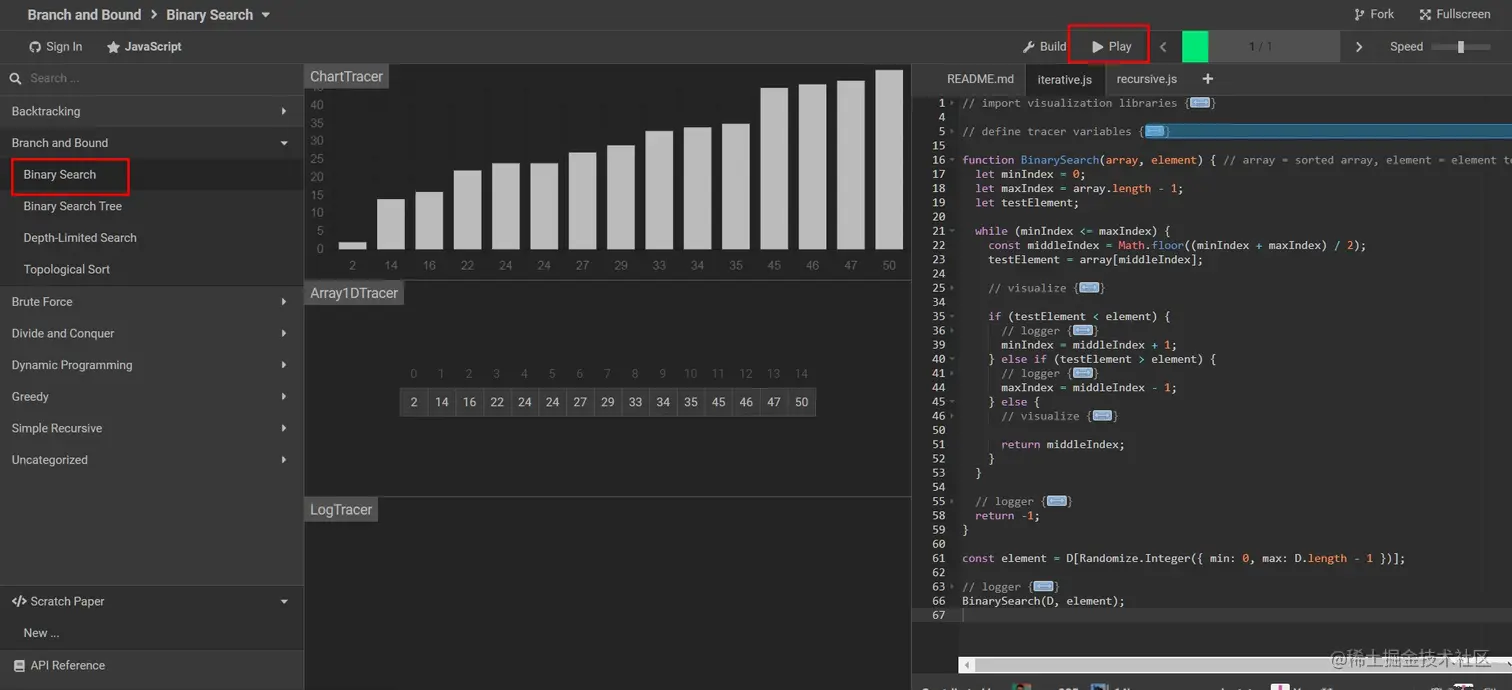Click the API Reference book icon
Screen dimensions: 1512x690
[x=19, y=665]
